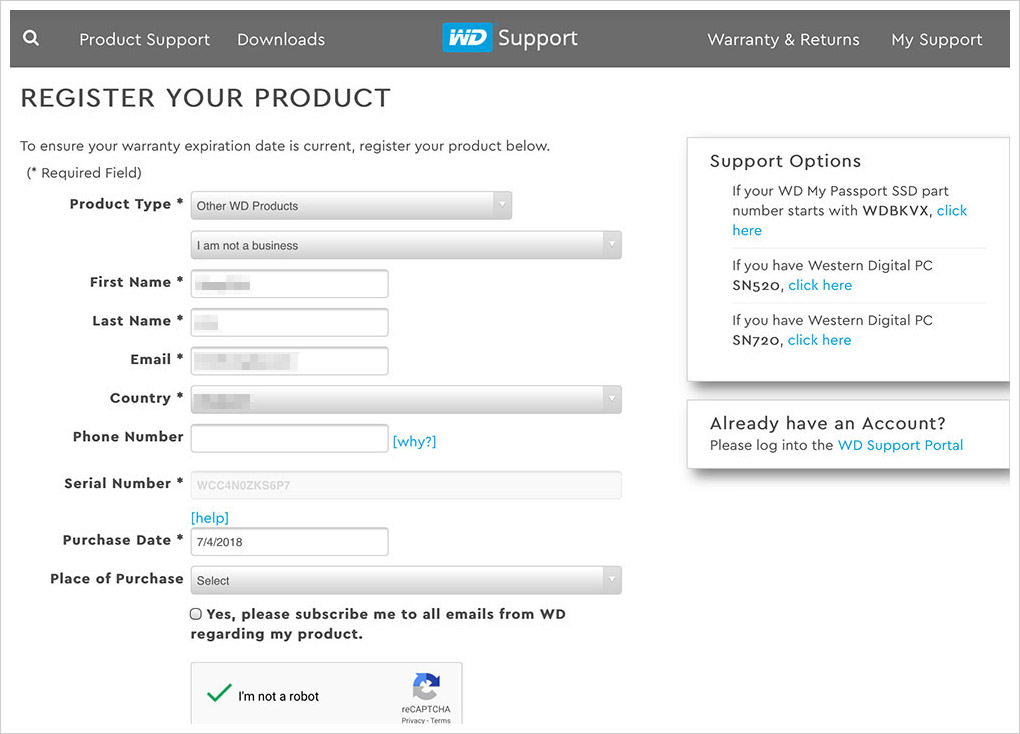The height and width of the screenshot is (734, 1020).
Task: Go to Warranty & Returns
Action: (x=783, y=39)
